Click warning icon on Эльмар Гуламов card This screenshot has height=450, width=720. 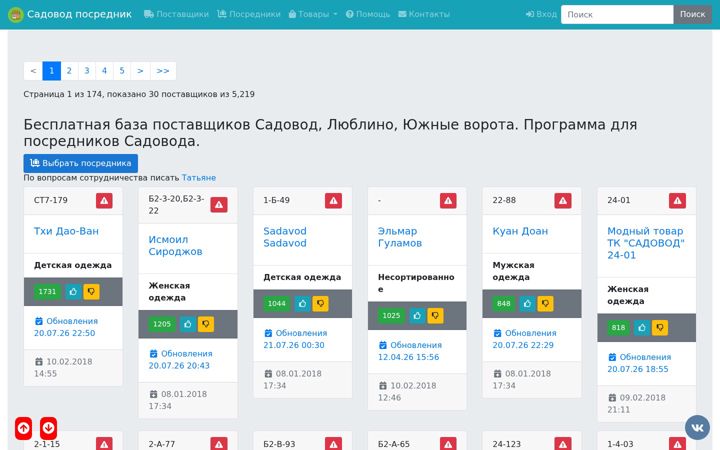click(x=448, y=201)
